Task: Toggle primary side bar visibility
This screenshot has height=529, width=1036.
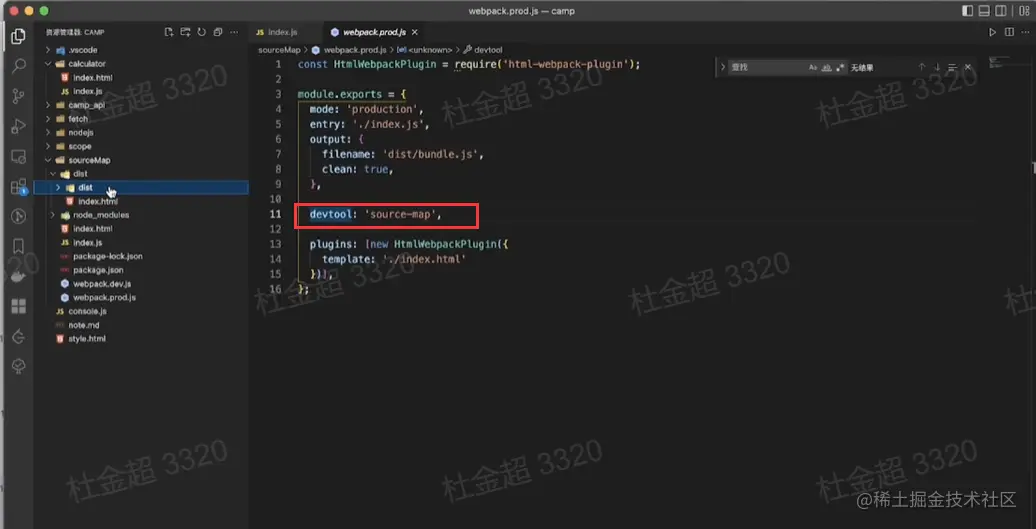Action: (968, 11)
